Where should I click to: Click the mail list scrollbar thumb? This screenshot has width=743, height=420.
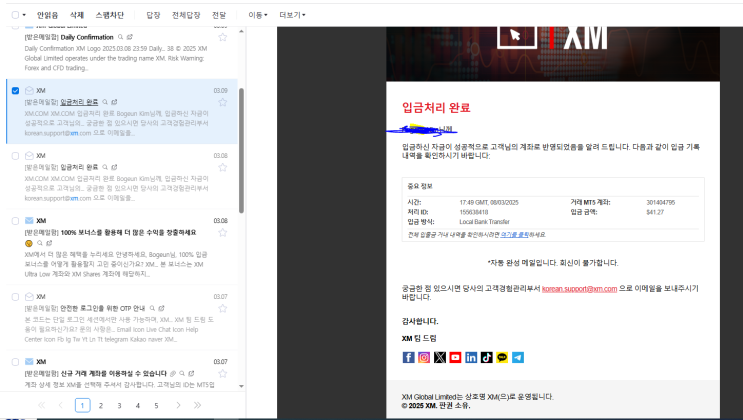(241, 150)
